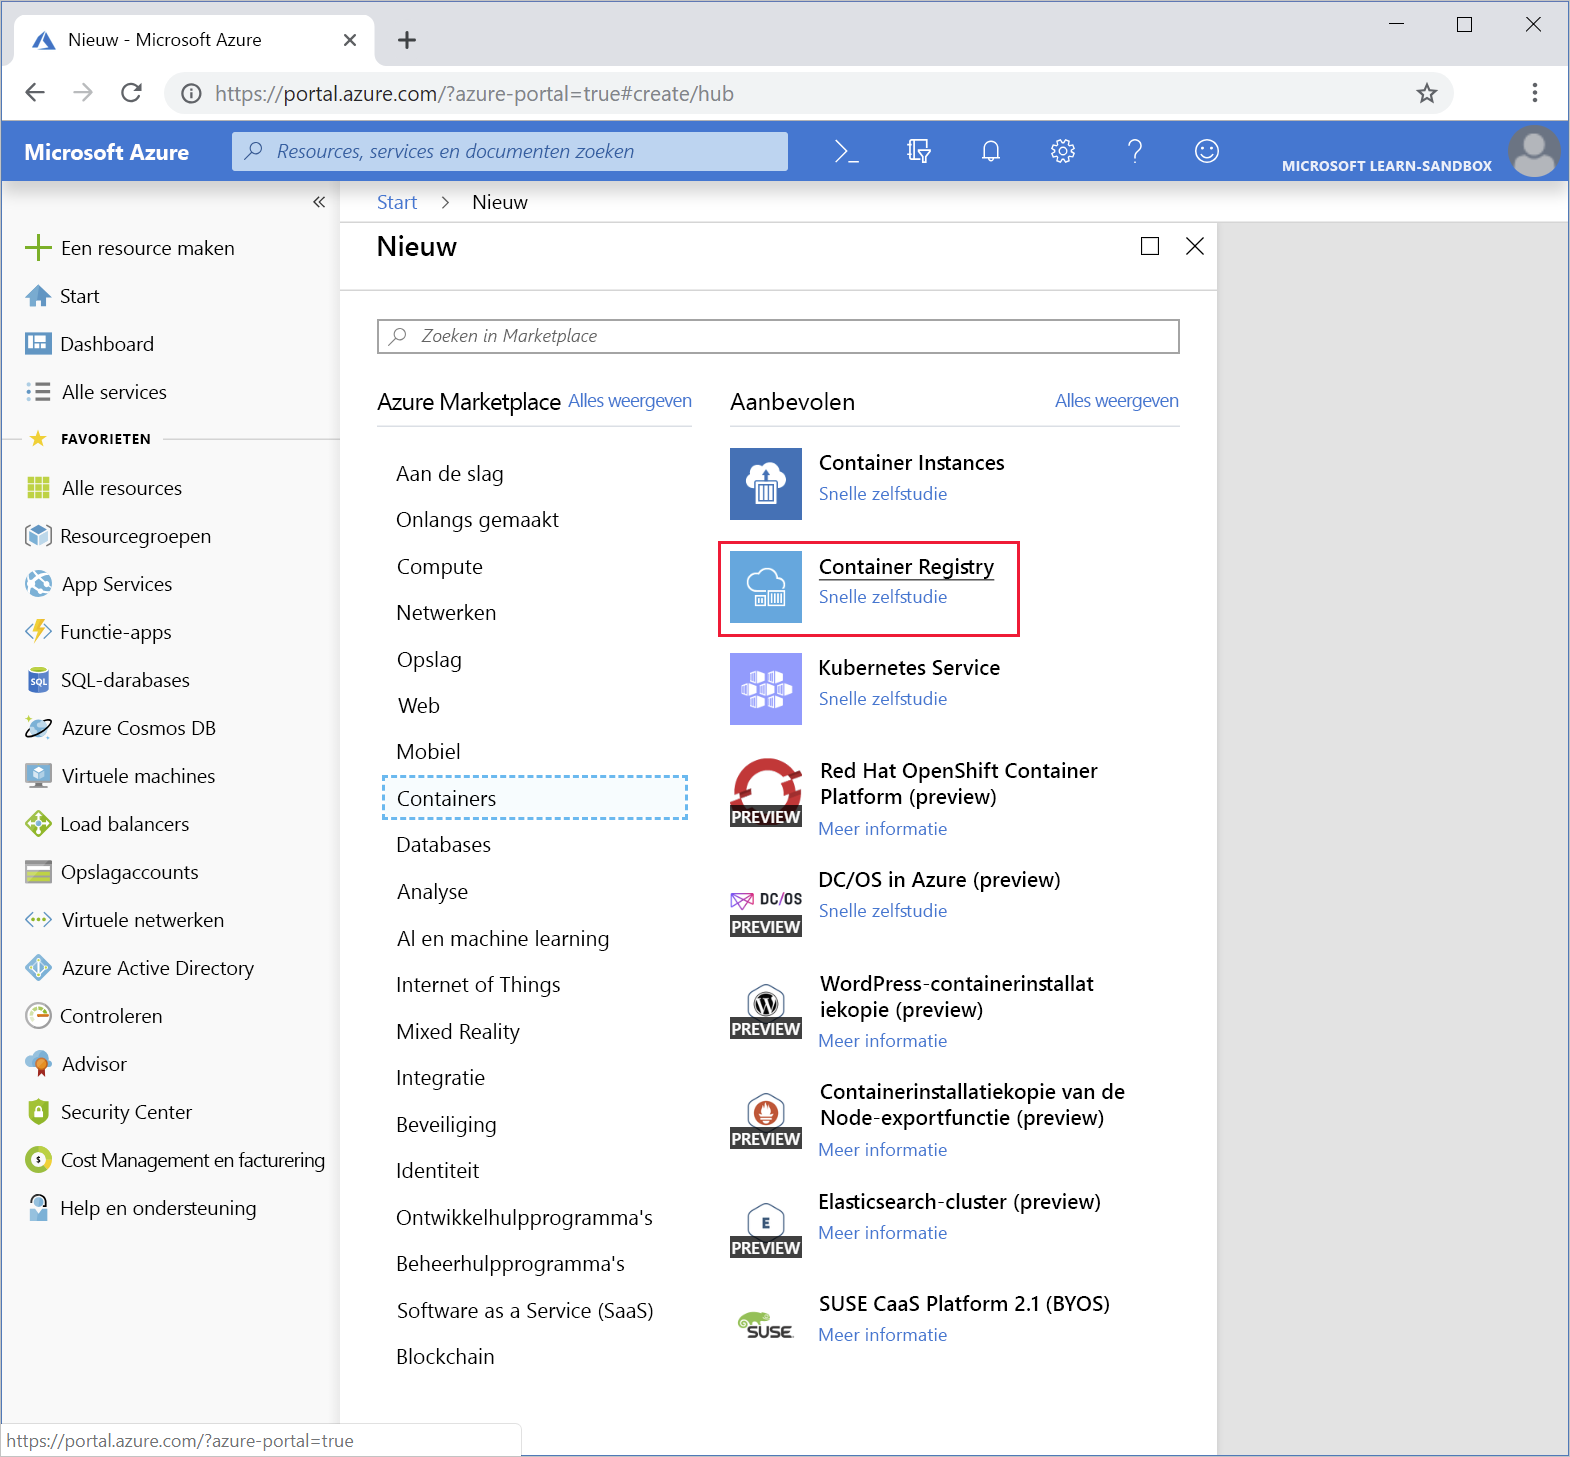Screen dimensions: 1570x1457
Task: Click the Node export container image icon
Action: click(x=766, y=1121)
